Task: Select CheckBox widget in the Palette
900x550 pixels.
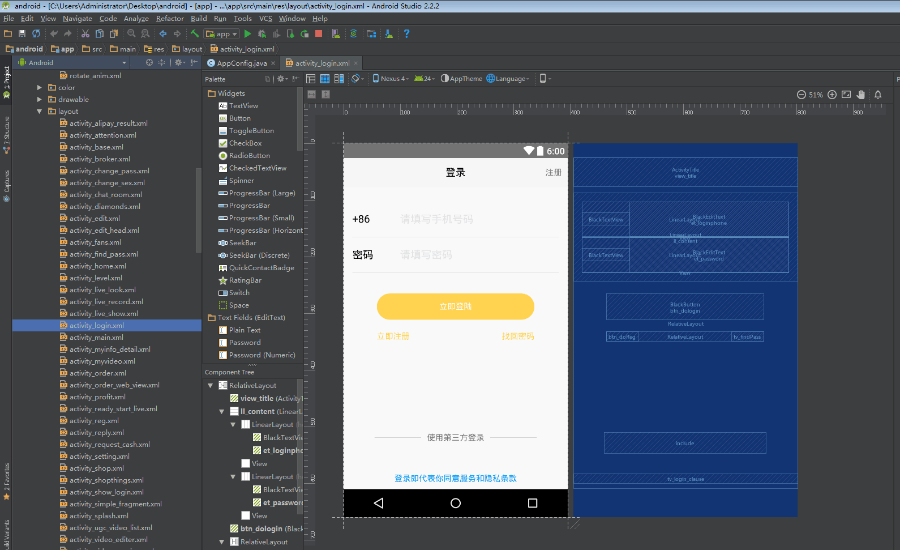Action: (244, 143)
